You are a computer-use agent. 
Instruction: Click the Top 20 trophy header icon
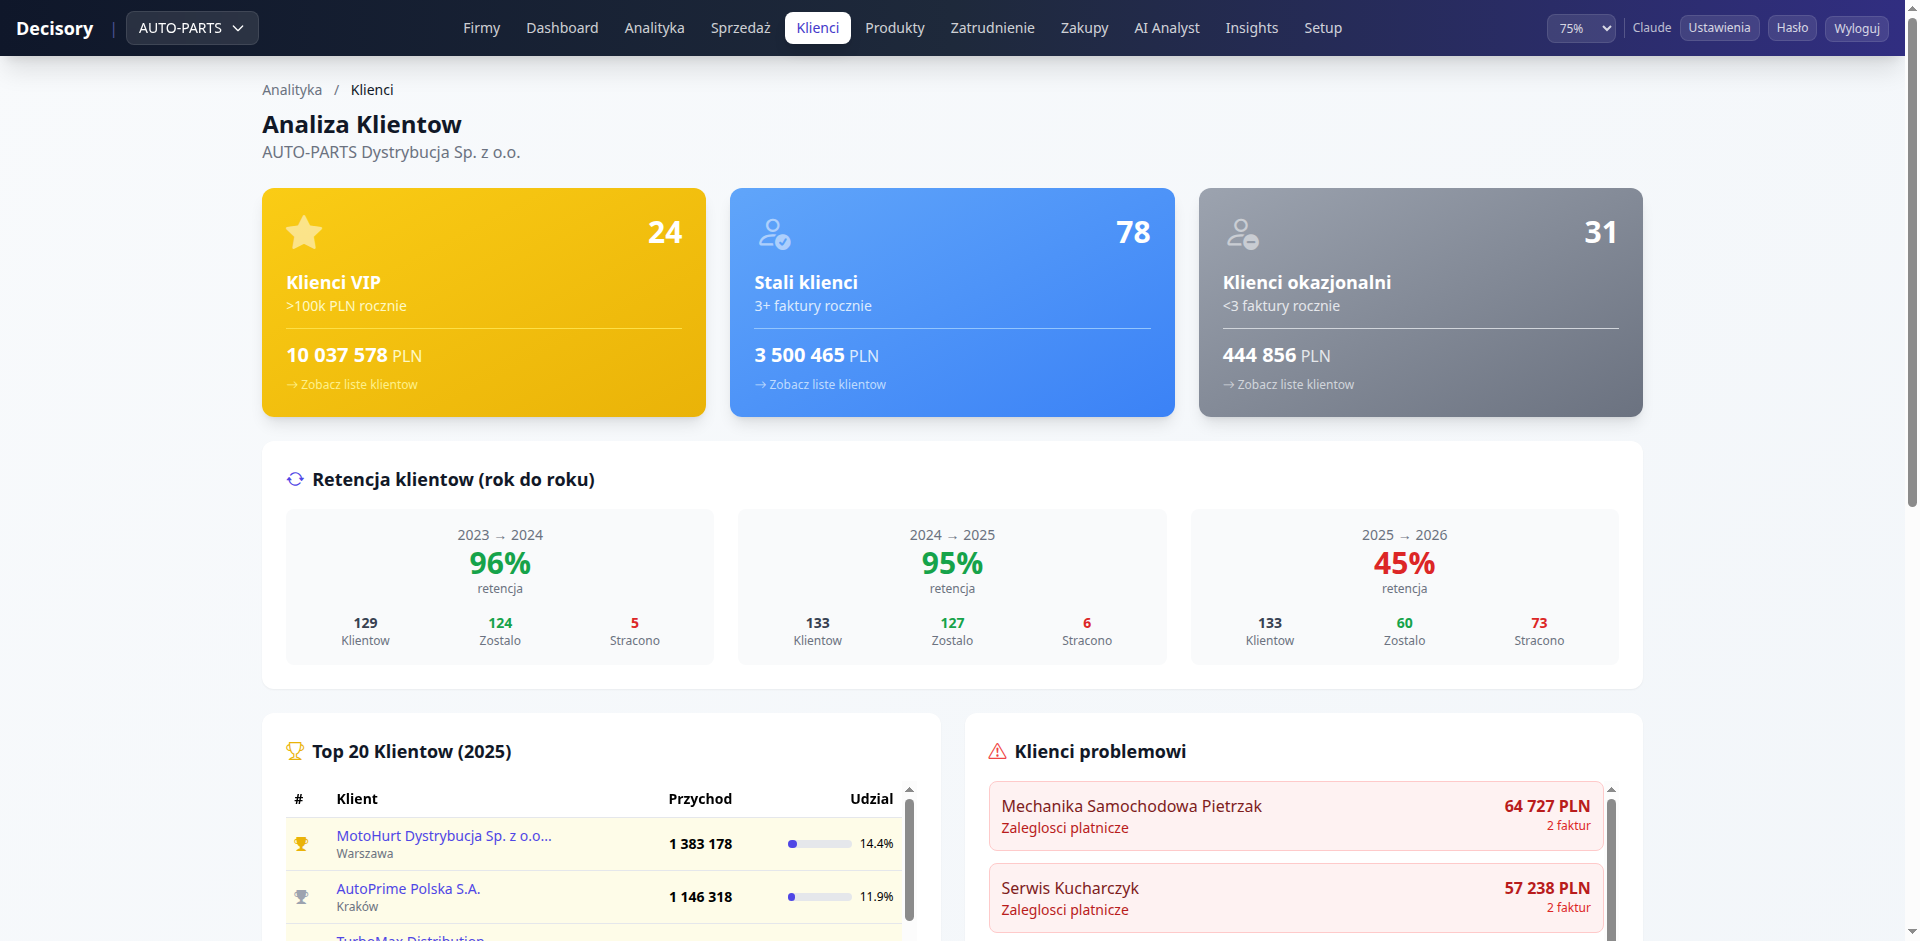click(295, 751)
